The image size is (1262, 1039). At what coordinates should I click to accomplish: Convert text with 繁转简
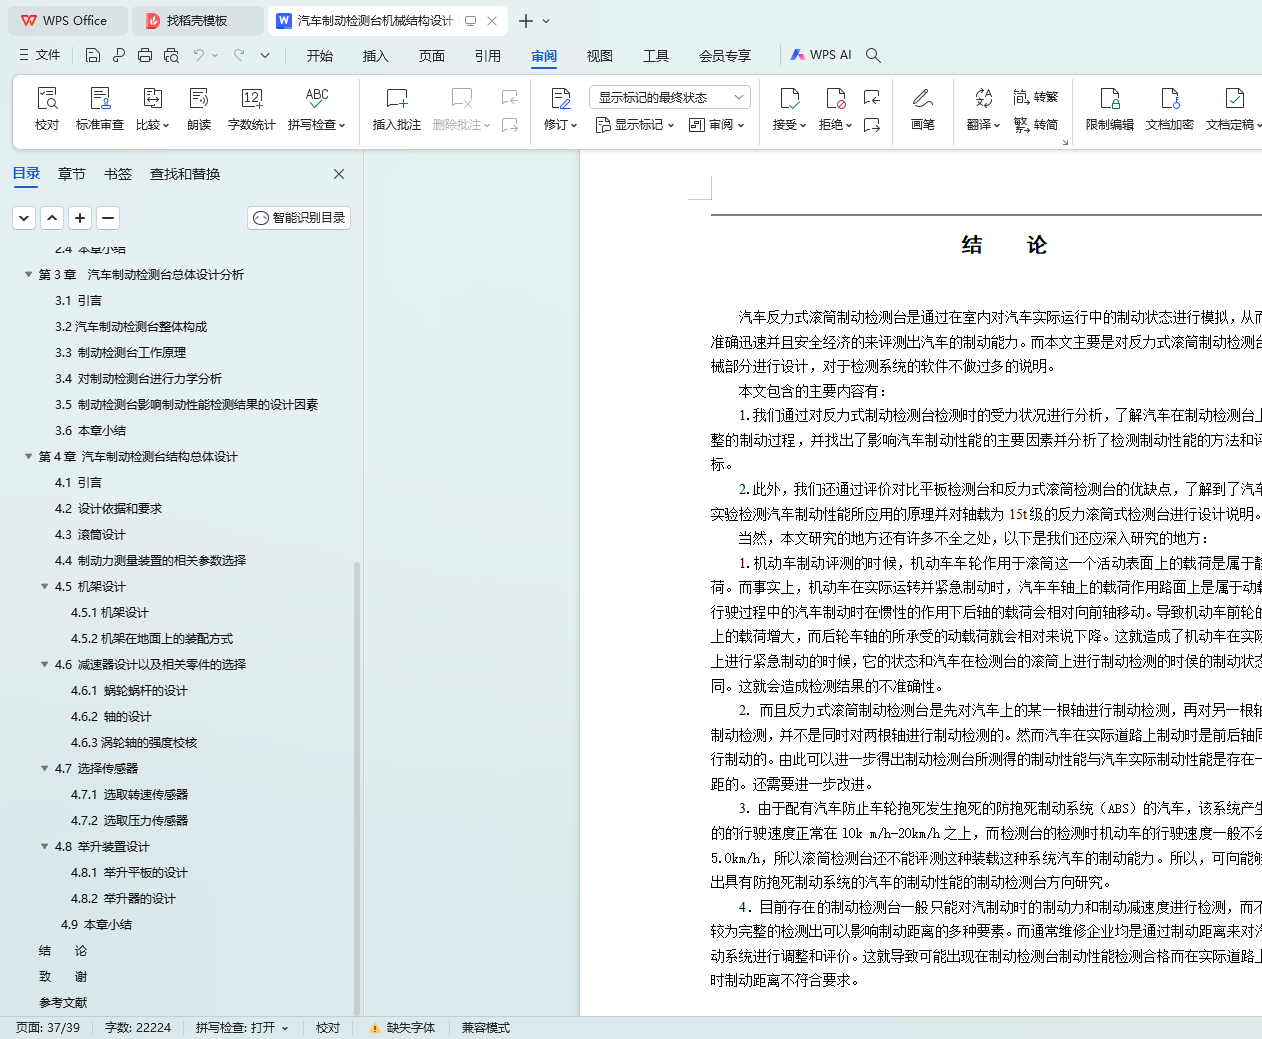(1036, 125)
